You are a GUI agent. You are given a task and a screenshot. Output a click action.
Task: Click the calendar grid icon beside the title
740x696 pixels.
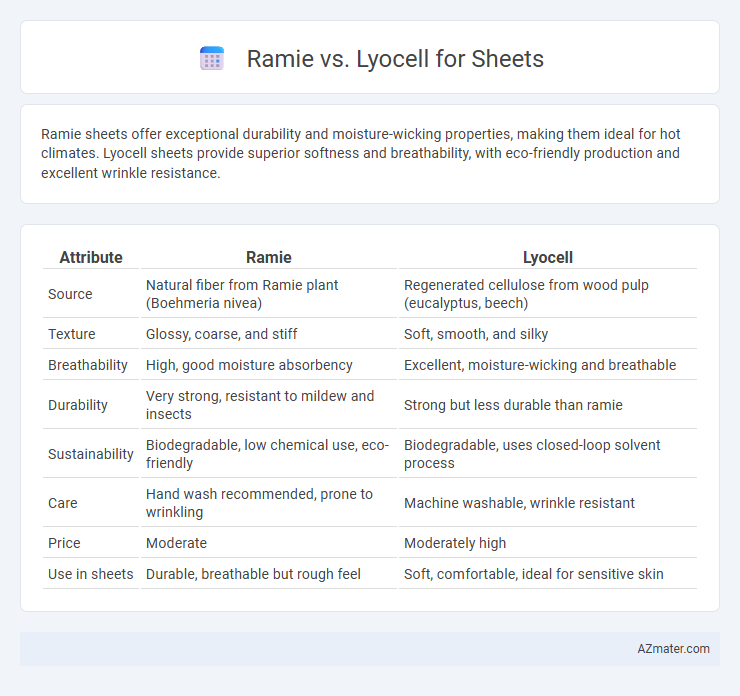212,59
